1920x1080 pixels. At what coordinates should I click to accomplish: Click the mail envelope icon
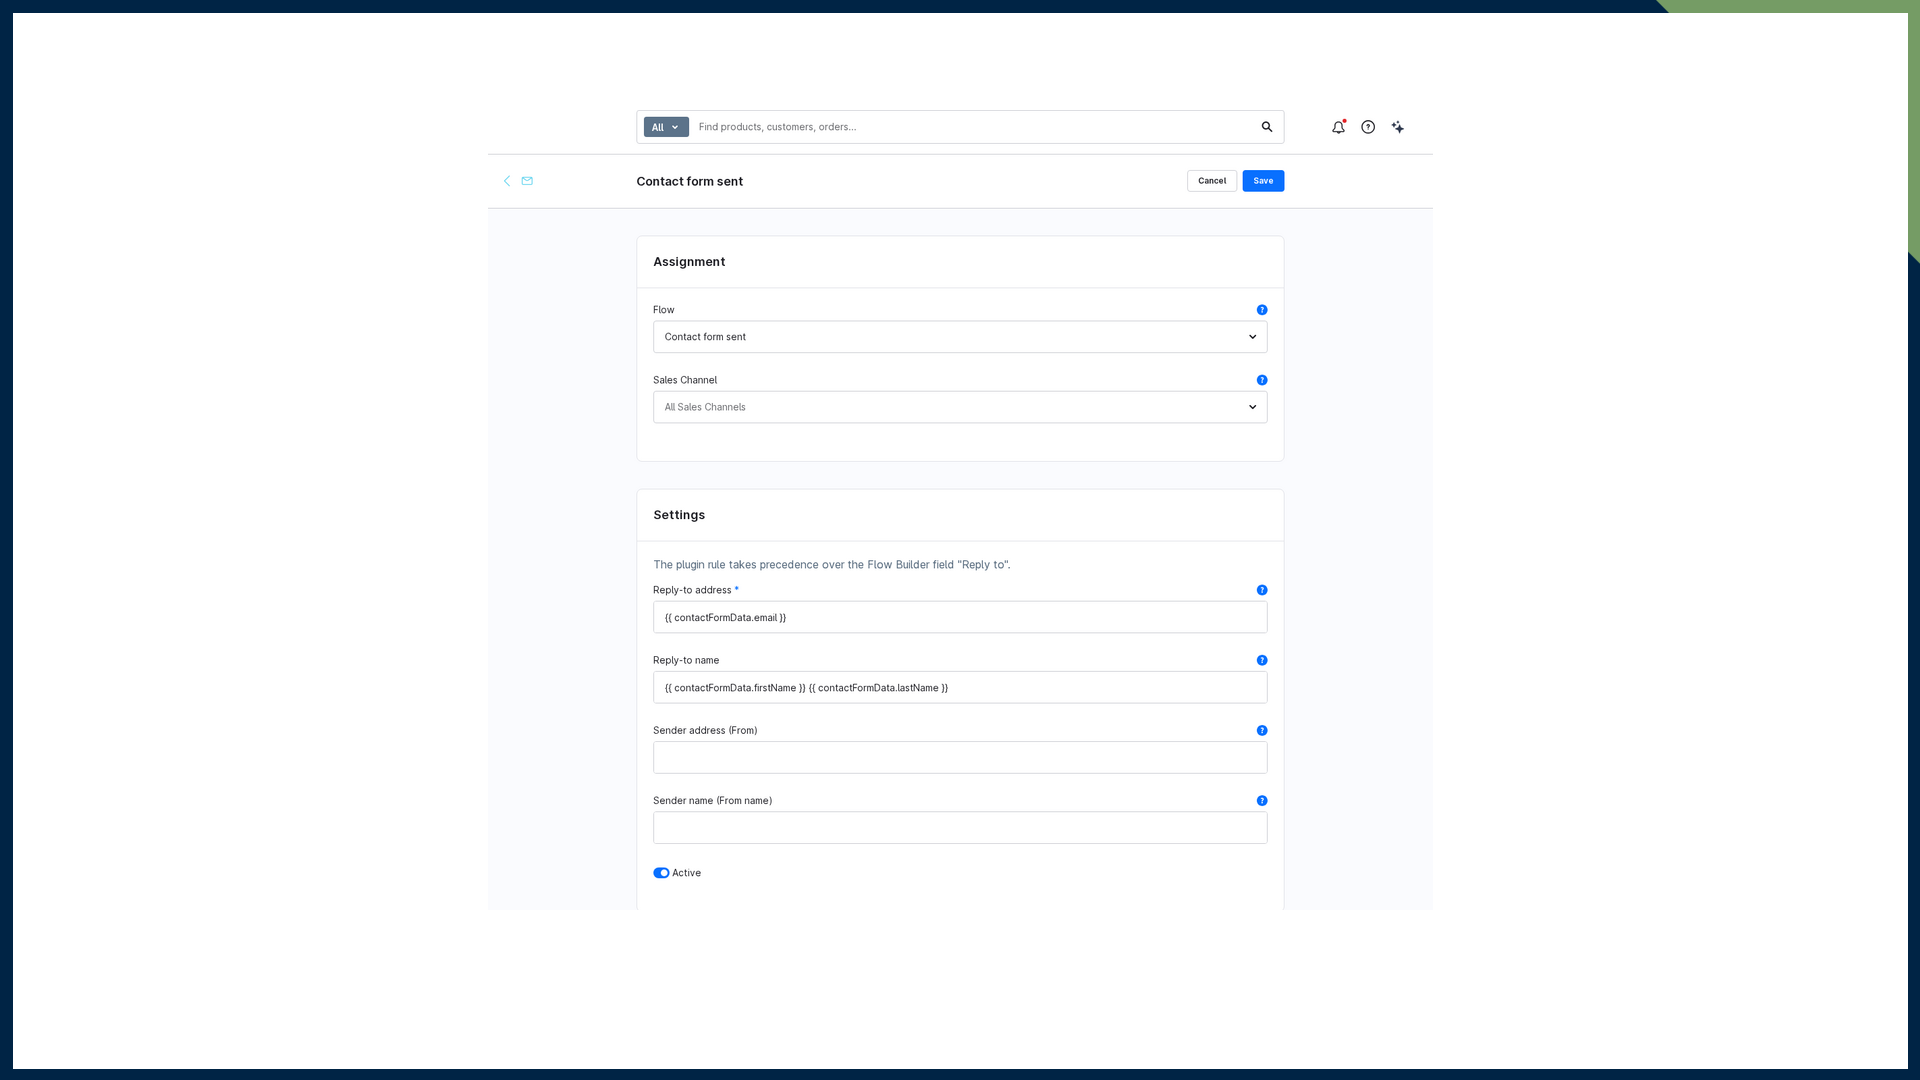(x=527, y=181)
